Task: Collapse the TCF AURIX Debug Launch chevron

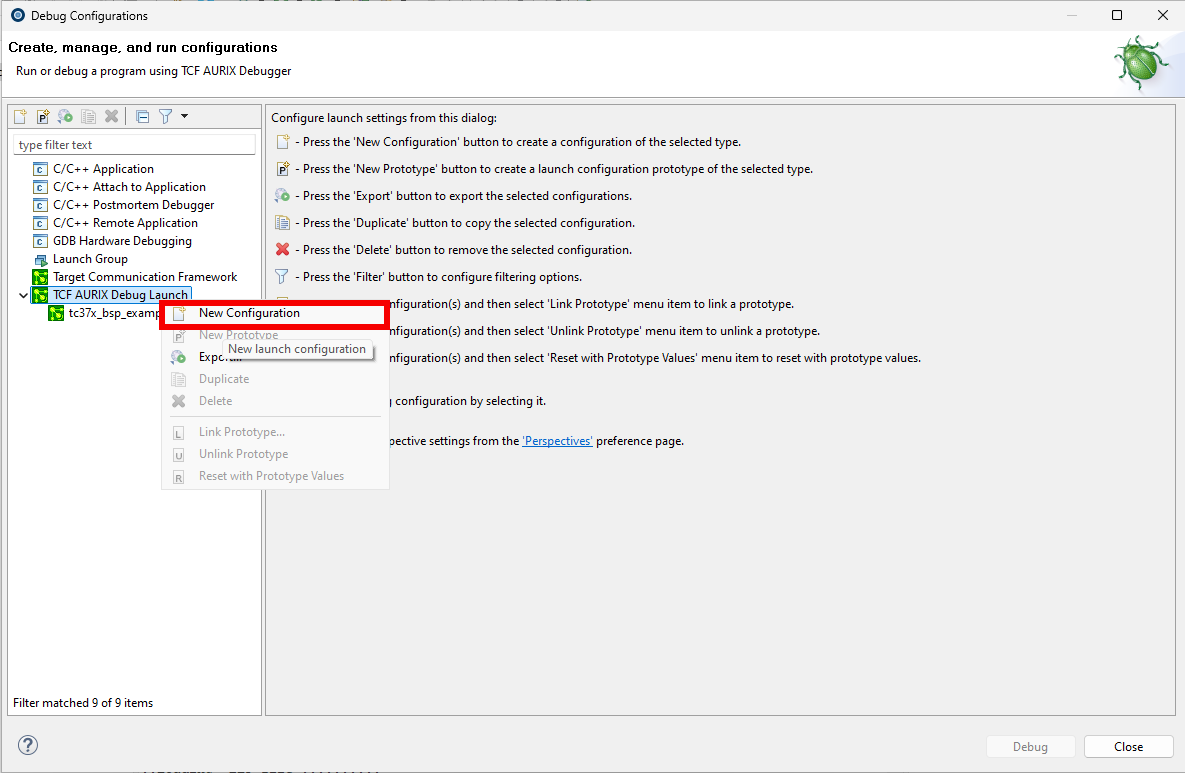Action: click(22, 295)
